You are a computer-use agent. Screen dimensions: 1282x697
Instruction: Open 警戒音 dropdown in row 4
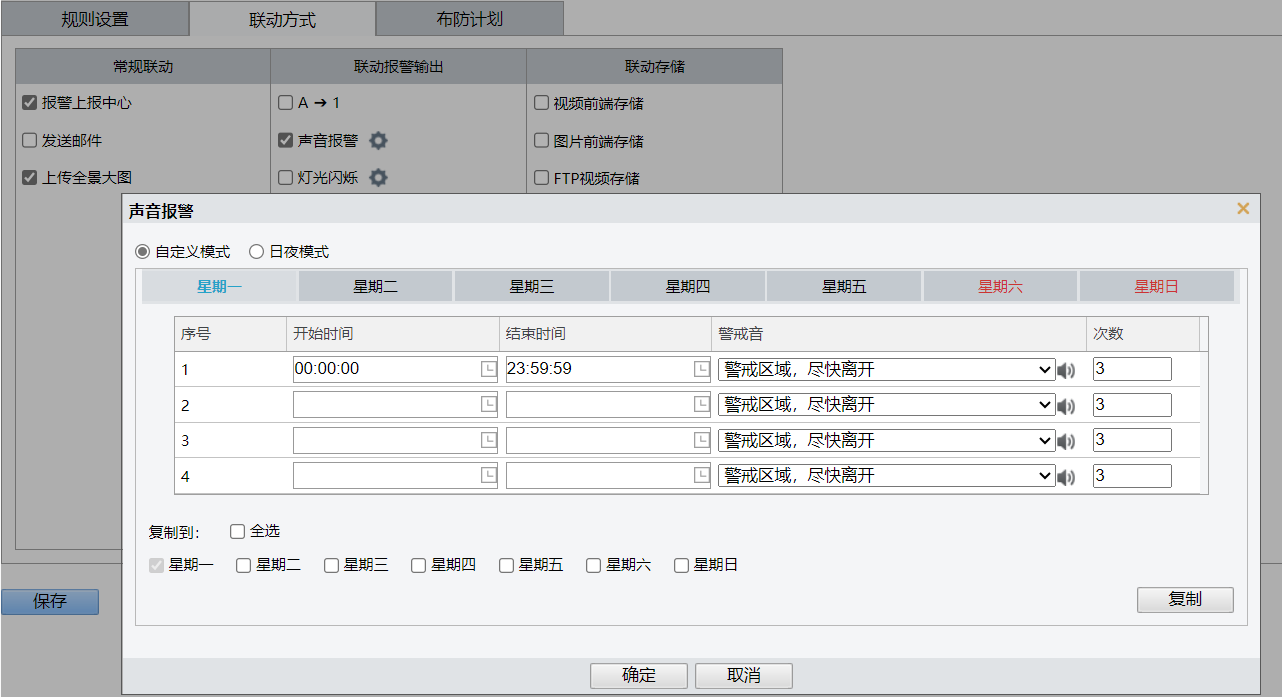(886, 476)
